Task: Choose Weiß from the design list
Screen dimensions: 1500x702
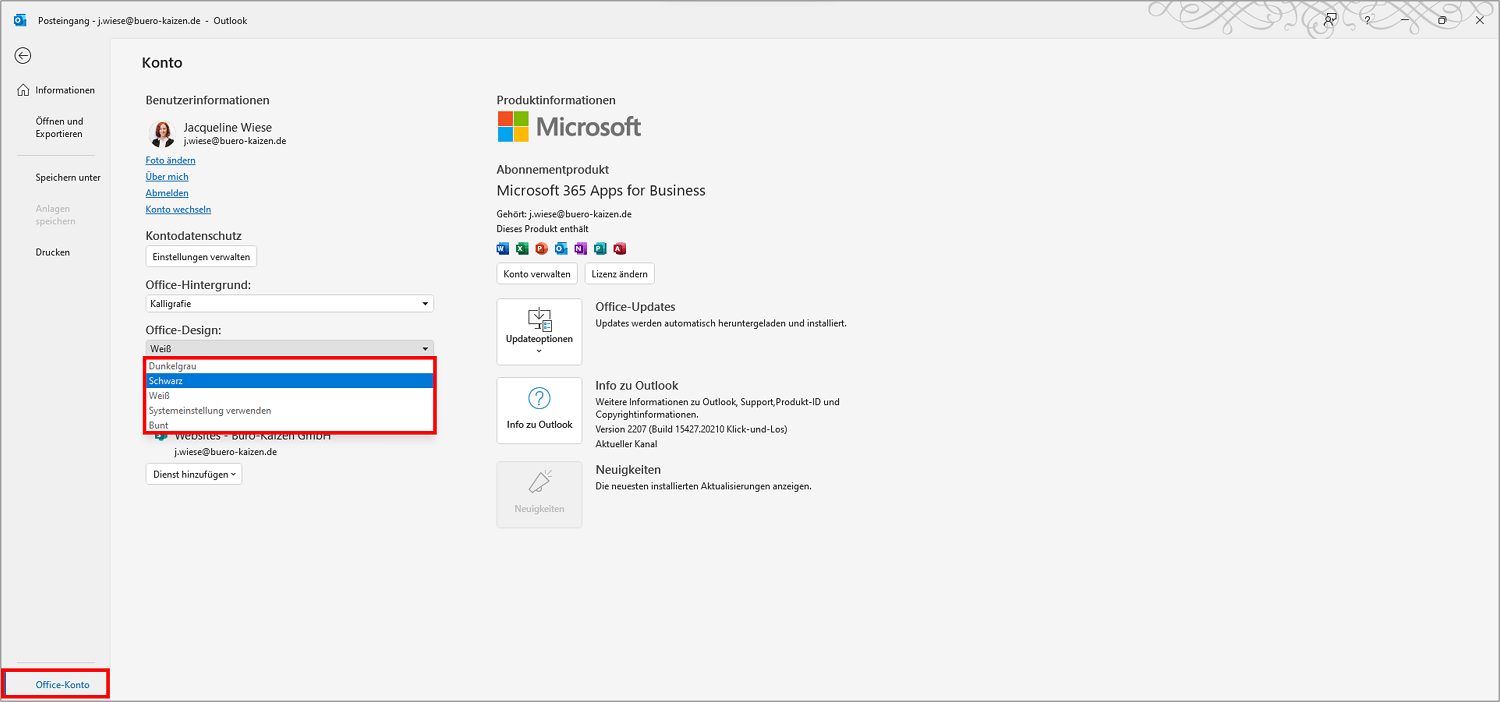Action: coord(290,396)
